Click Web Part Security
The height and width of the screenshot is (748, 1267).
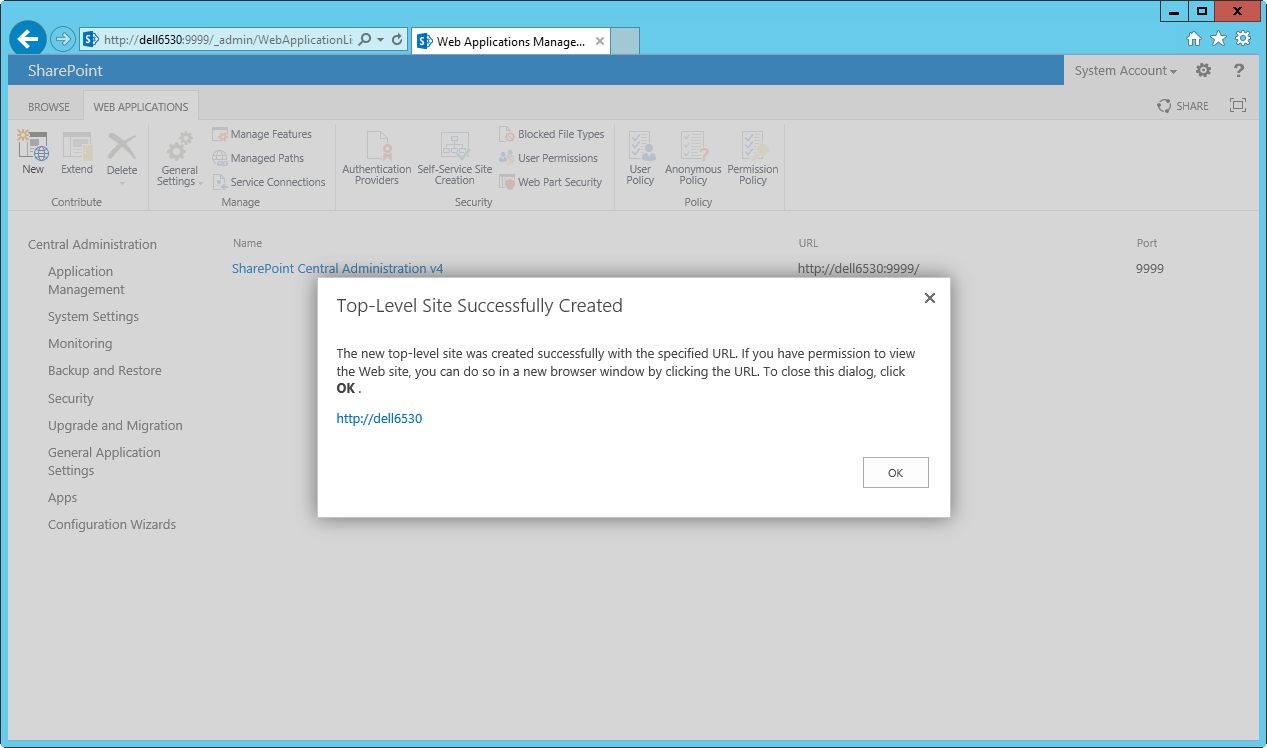pyautogui.click(x=551, y=182)
